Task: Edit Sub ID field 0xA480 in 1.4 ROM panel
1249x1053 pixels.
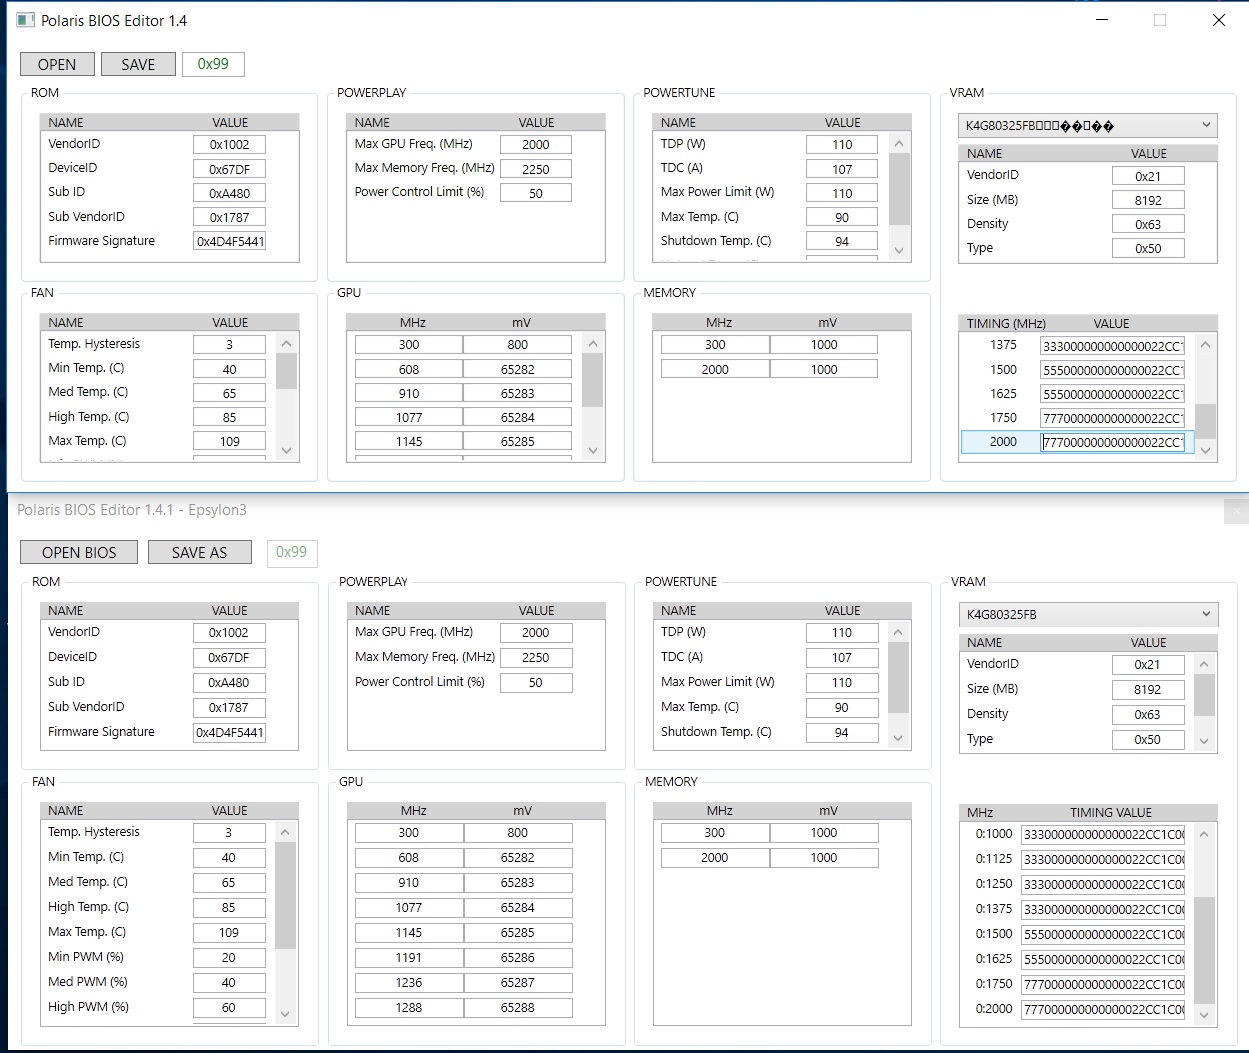Action: tap(229, 193)
